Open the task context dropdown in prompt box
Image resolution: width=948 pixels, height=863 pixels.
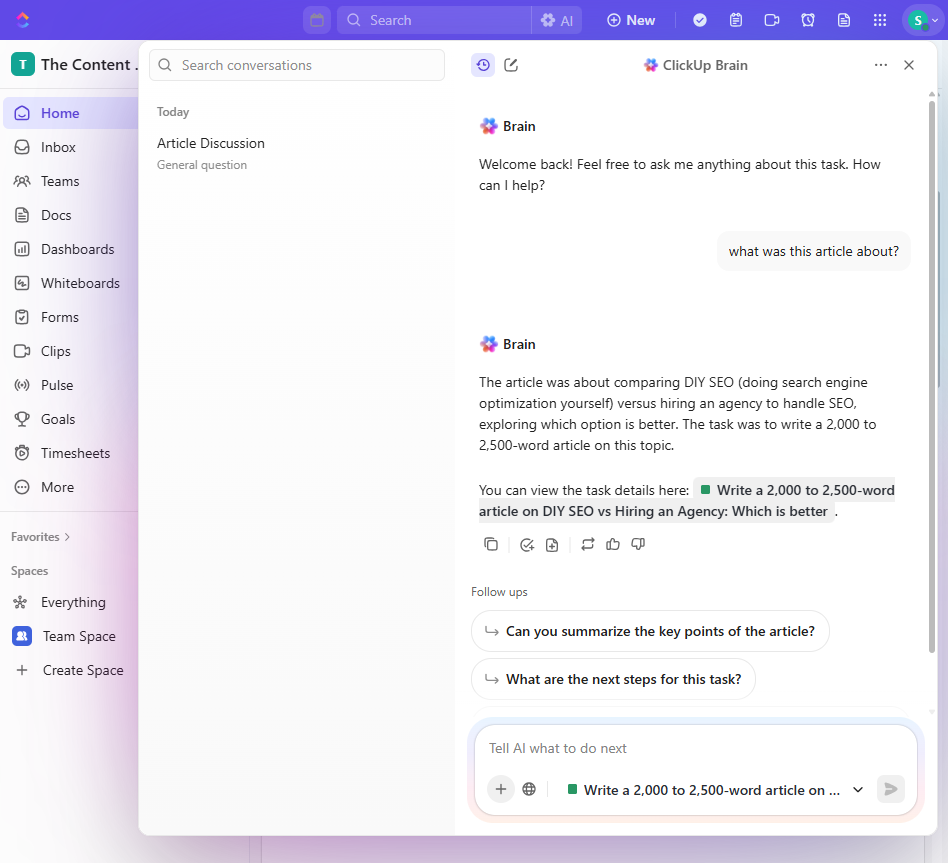tap(715, 790)
